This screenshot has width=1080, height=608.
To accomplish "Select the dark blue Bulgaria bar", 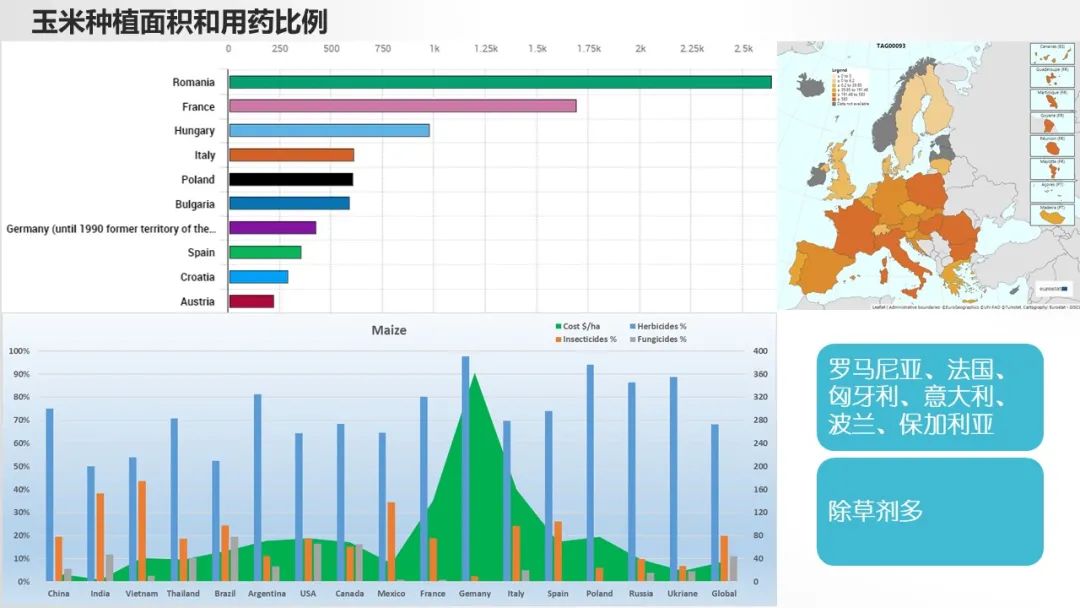I will point(289,203).
